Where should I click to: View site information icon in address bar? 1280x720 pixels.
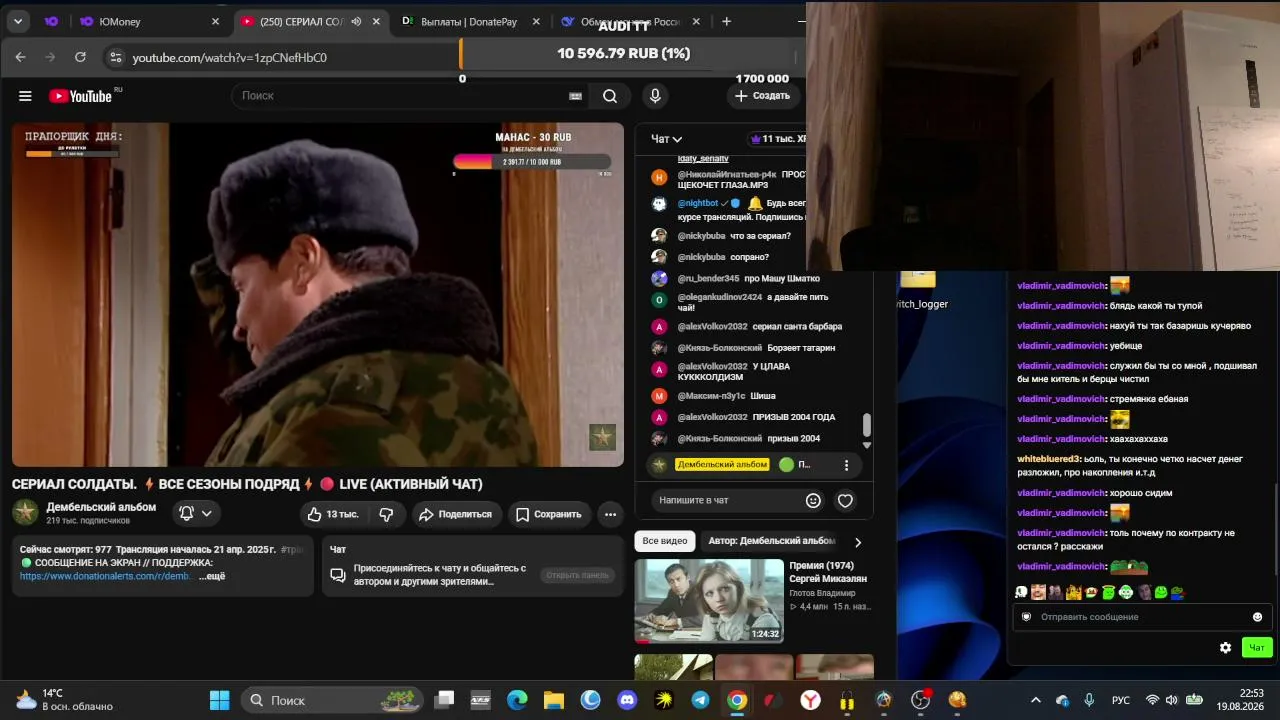pyautogui.click(x=115, y=57)
